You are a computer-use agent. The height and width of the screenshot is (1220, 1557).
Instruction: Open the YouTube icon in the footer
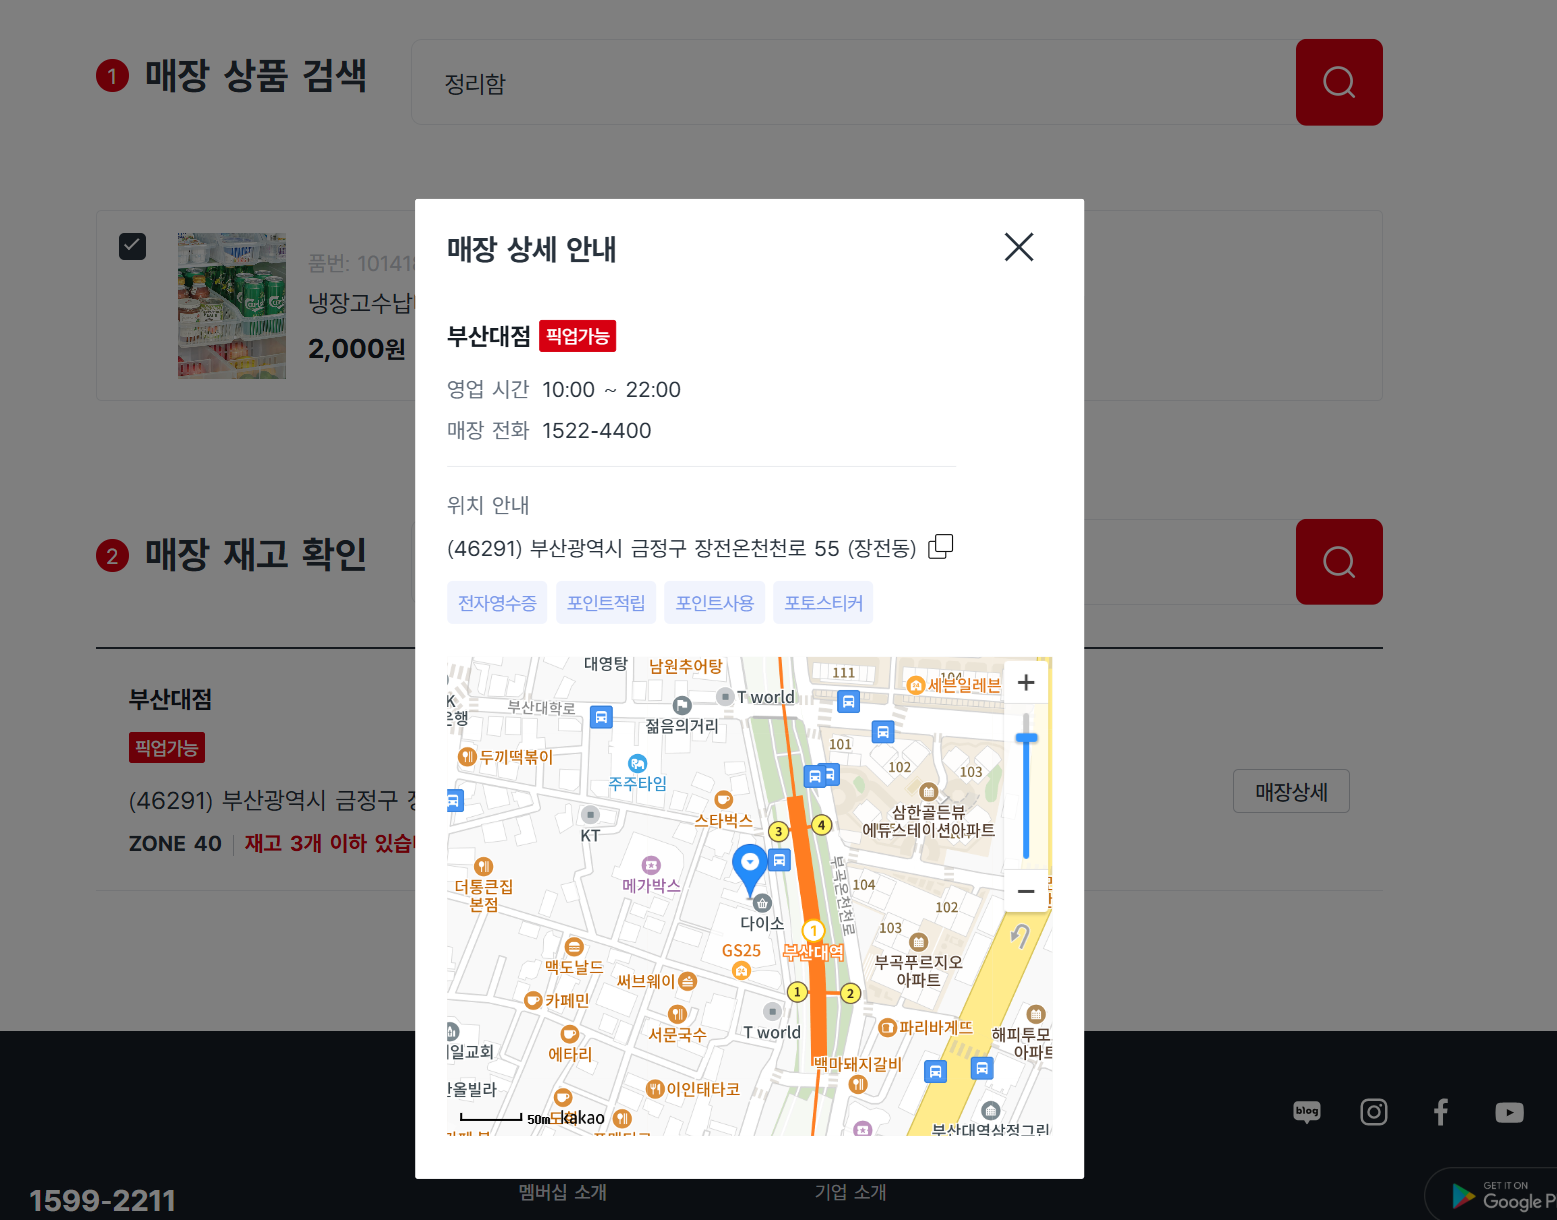[x=1509, y=1111]
